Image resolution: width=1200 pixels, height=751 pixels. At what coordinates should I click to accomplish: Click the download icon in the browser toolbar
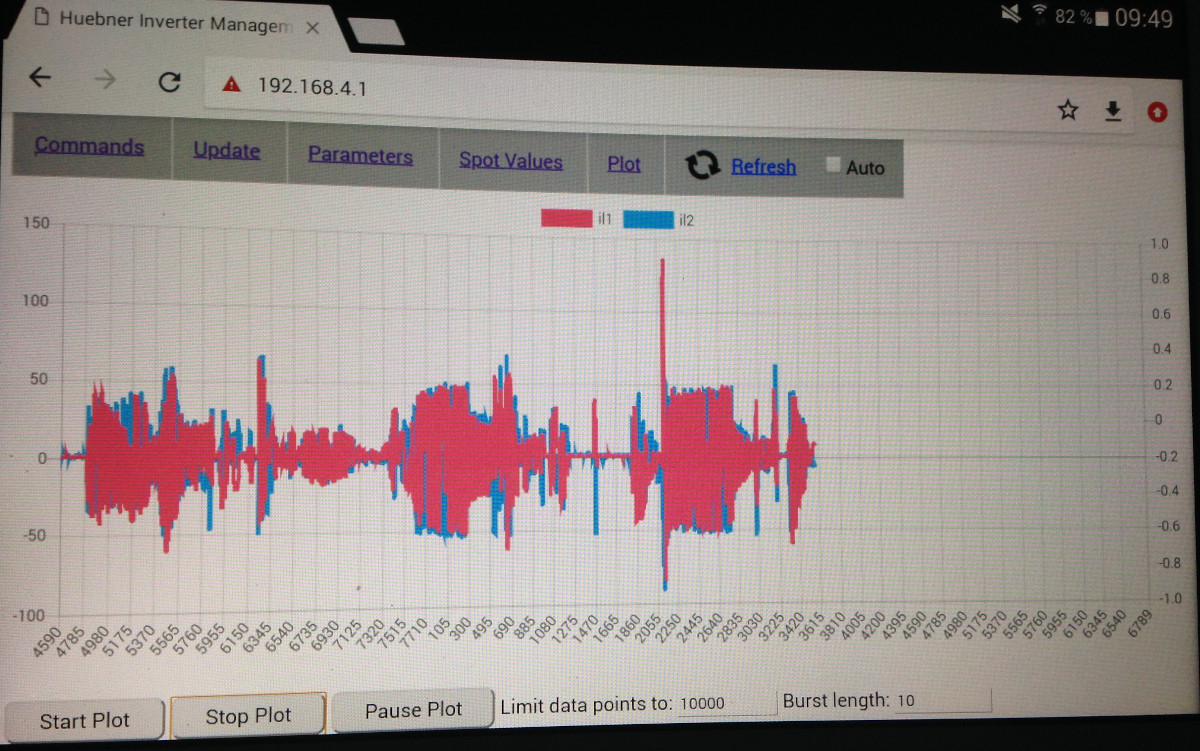point(1113,111)
